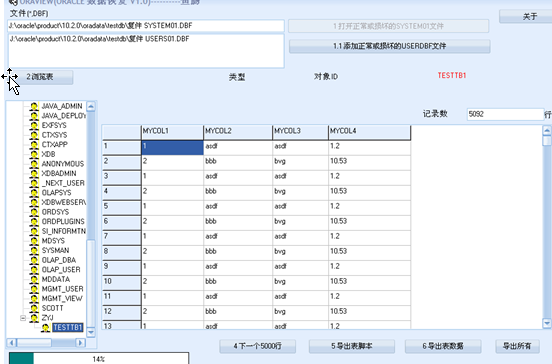Click the CTXSYS user icon

34,135
